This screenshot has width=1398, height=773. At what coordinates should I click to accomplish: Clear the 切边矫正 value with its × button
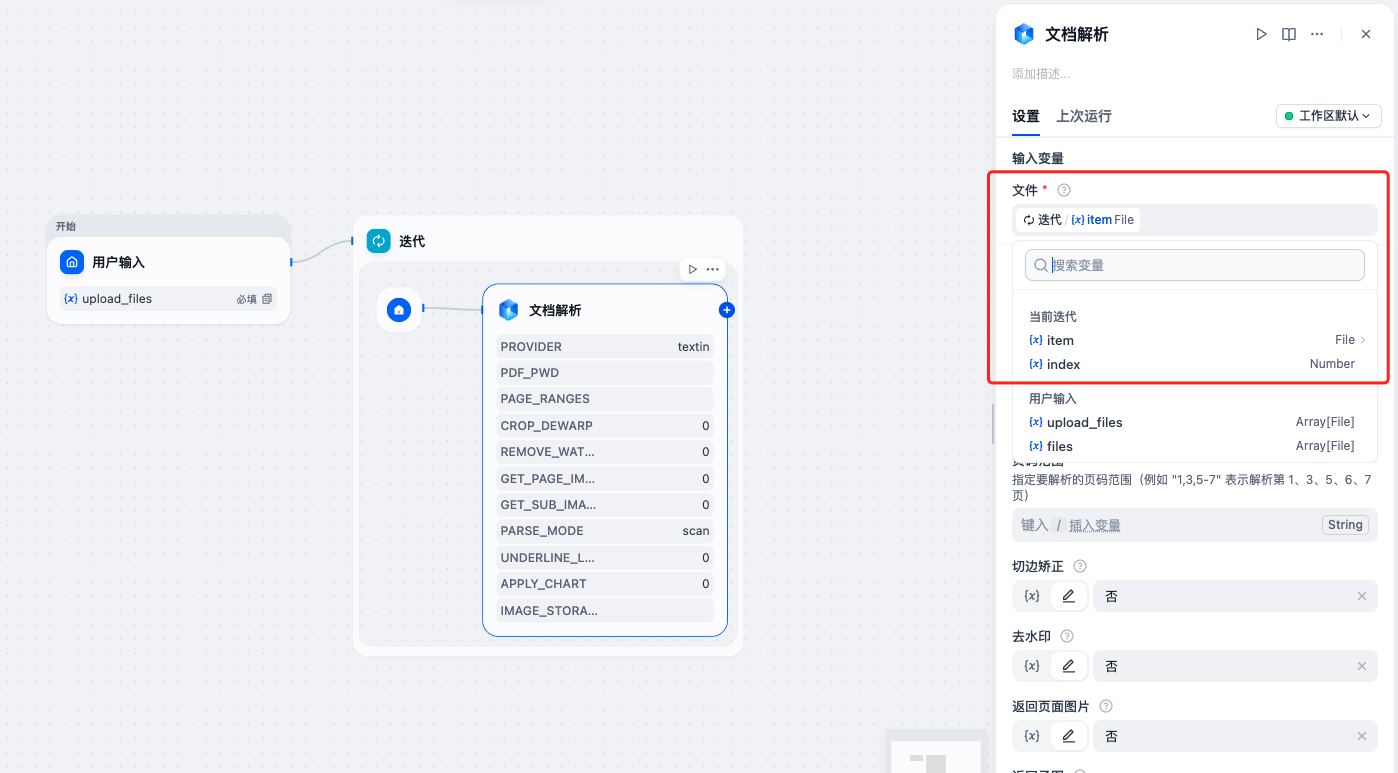pyautogui.click(x=1361, y=595)
